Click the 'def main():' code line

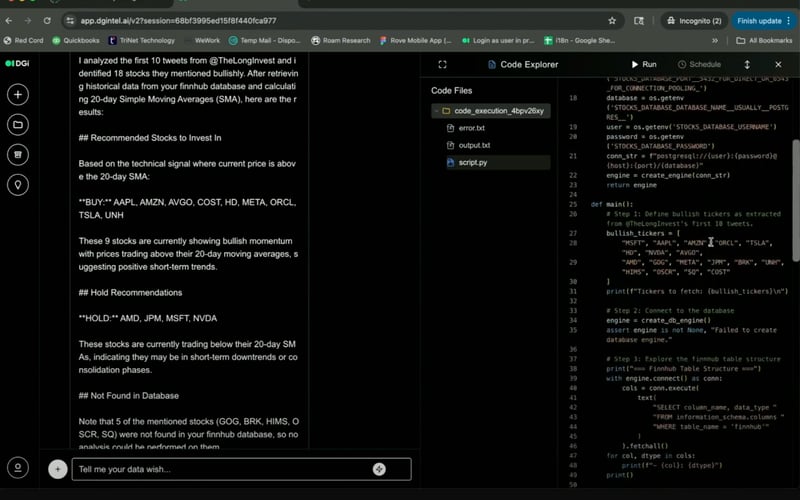[x=612, y=204]
